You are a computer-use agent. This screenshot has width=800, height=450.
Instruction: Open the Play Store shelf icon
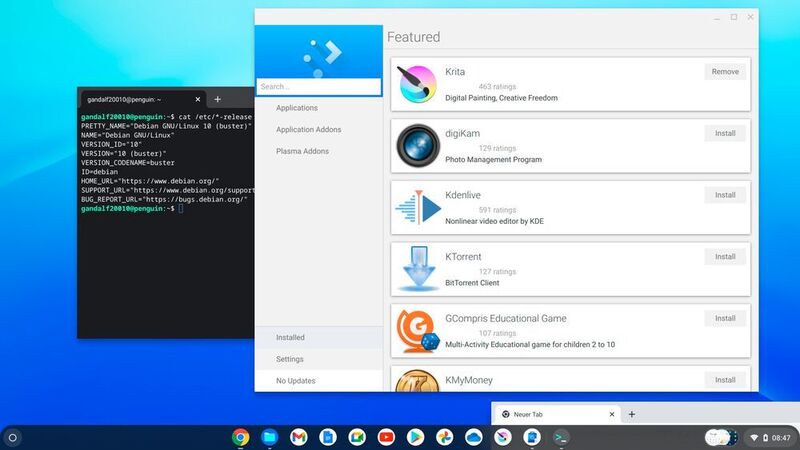tap(415, 437)
